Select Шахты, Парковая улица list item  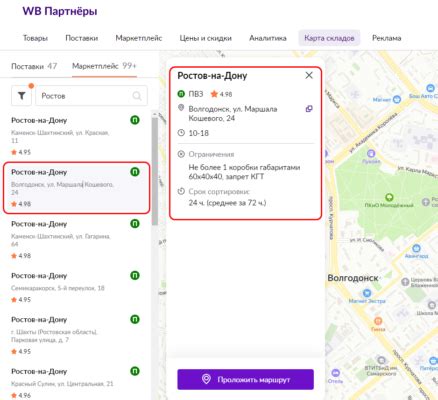pyautogui.click(x=76, y=335)
